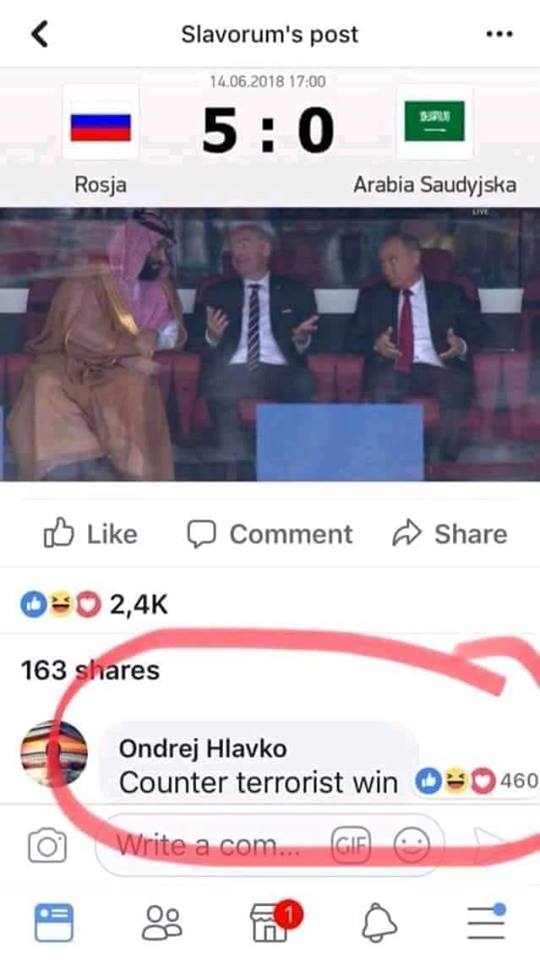Open the GIF picker
The image size is (540, 960).
[351, 846]
